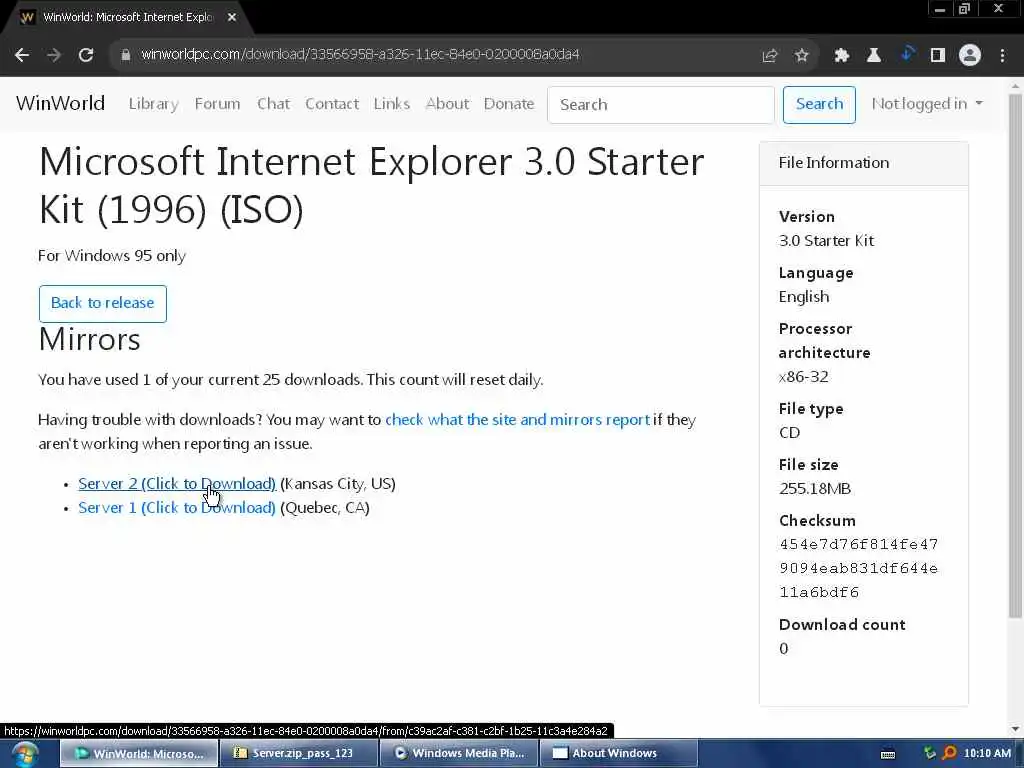Go back to the previous page
Viewport: 1024px width, 768px height.
tap(22, 55)
